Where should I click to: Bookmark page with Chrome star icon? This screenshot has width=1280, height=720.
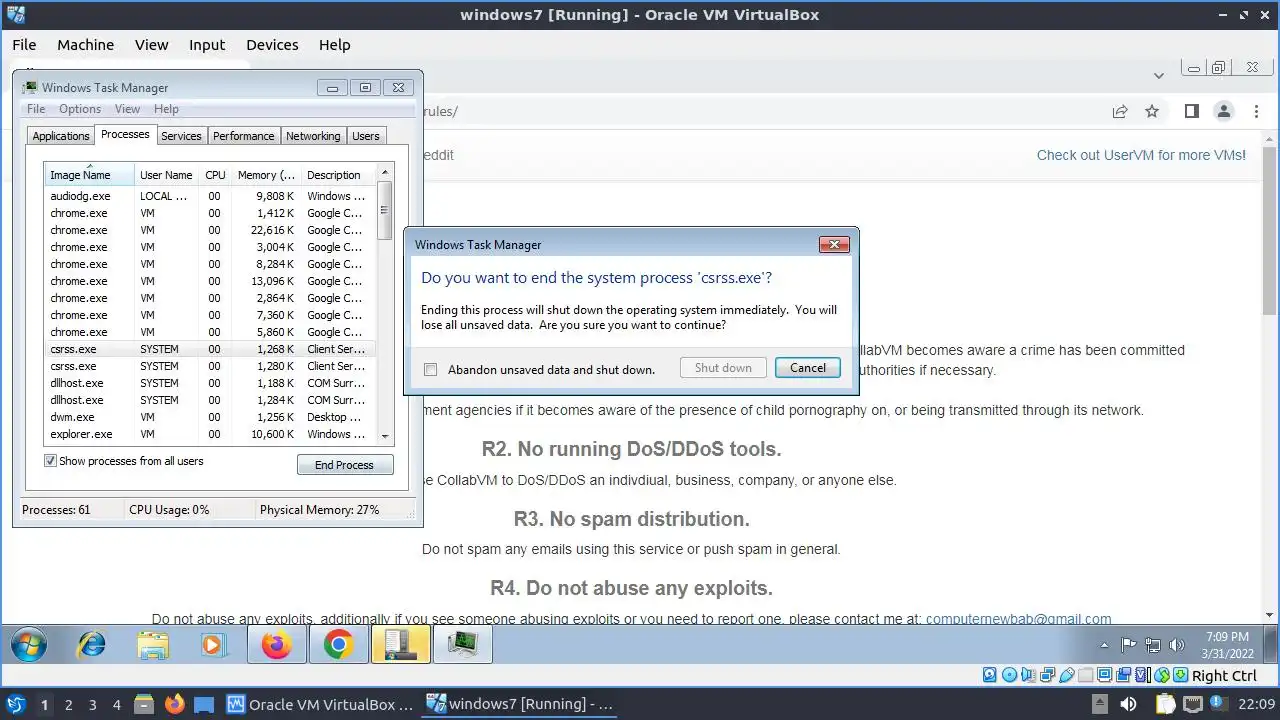tap(1152, 111)
